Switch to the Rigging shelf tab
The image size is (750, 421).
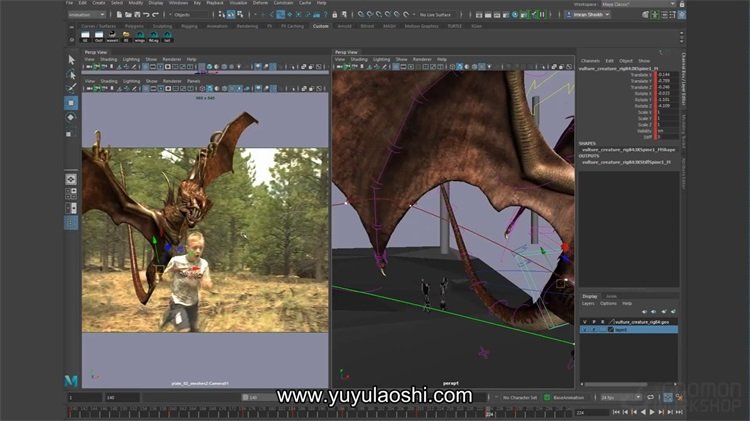pos(189,26)
